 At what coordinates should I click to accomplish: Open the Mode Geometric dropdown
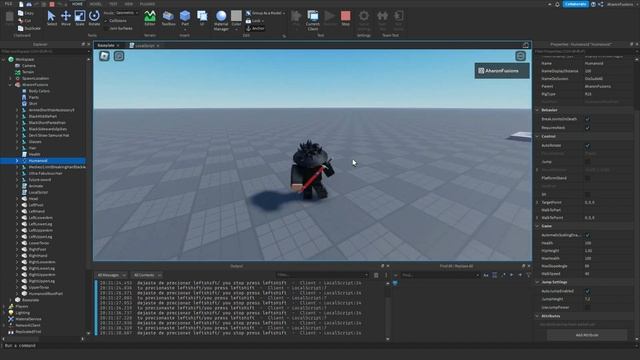click(x=126, y=13)
